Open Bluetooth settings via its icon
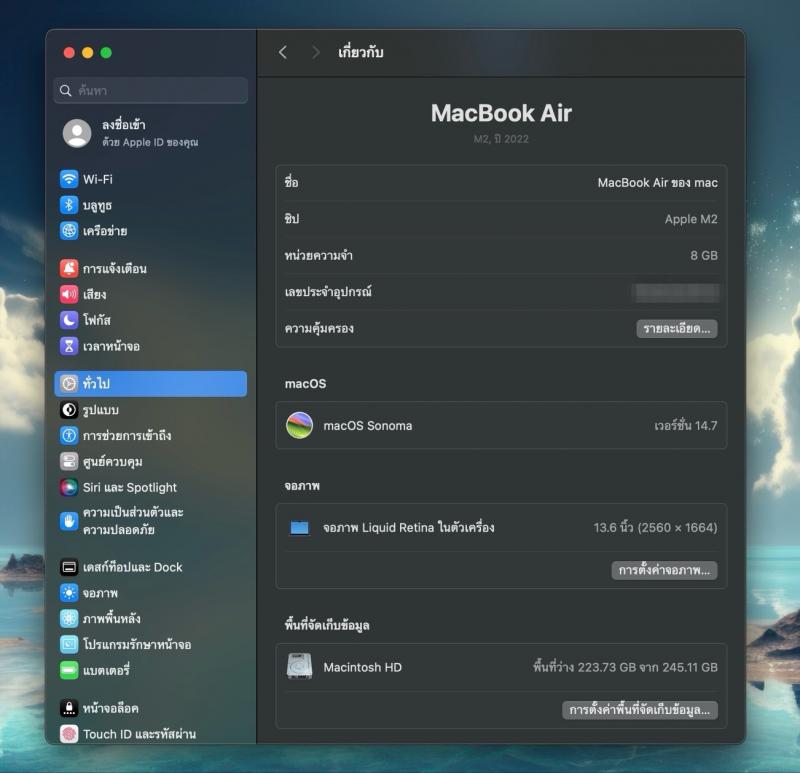The image size is (800, 773). point(69,205)
